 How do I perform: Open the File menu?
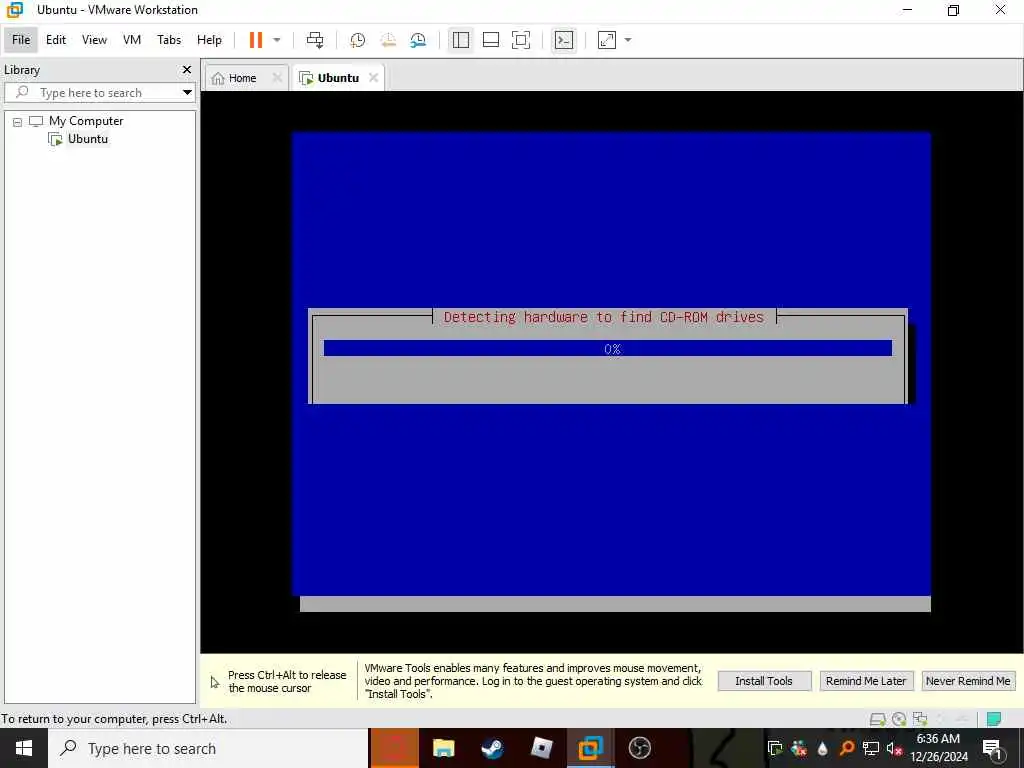click(21, 40)
